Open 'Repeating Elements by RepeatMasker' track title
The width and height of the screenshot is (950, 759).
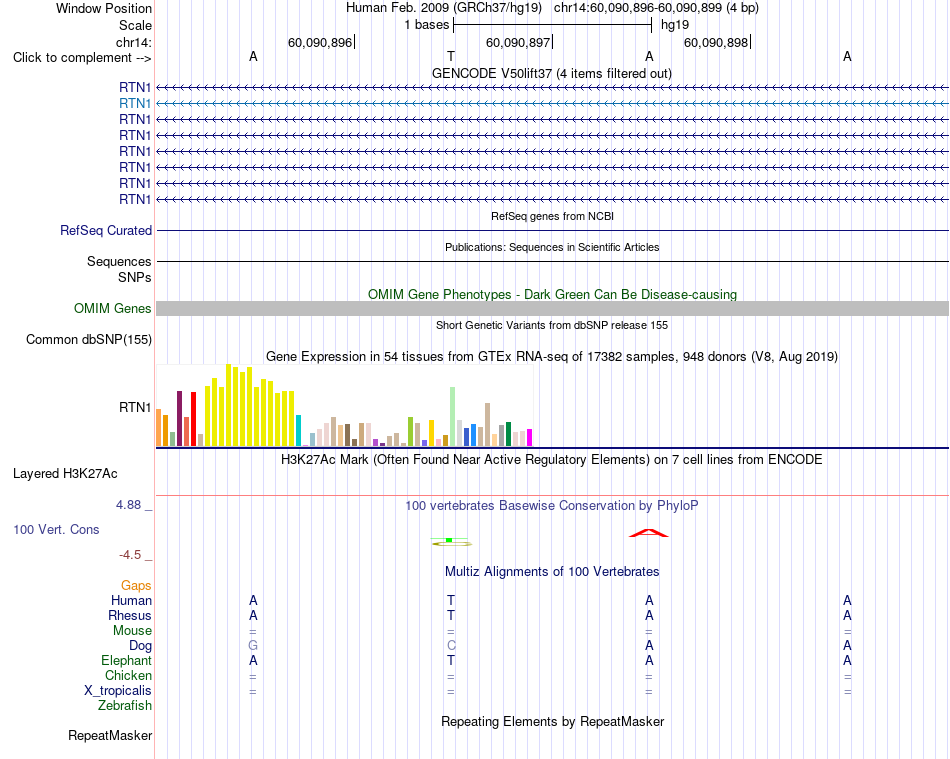point(552,722)
